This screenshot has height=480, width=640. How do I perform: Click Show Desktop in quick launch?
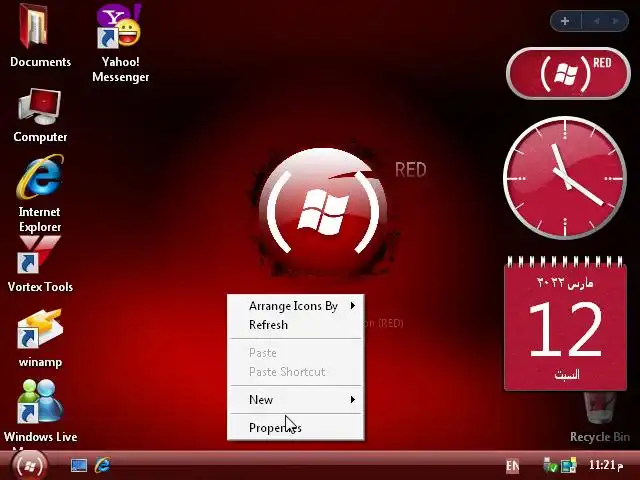coord(79,465)
